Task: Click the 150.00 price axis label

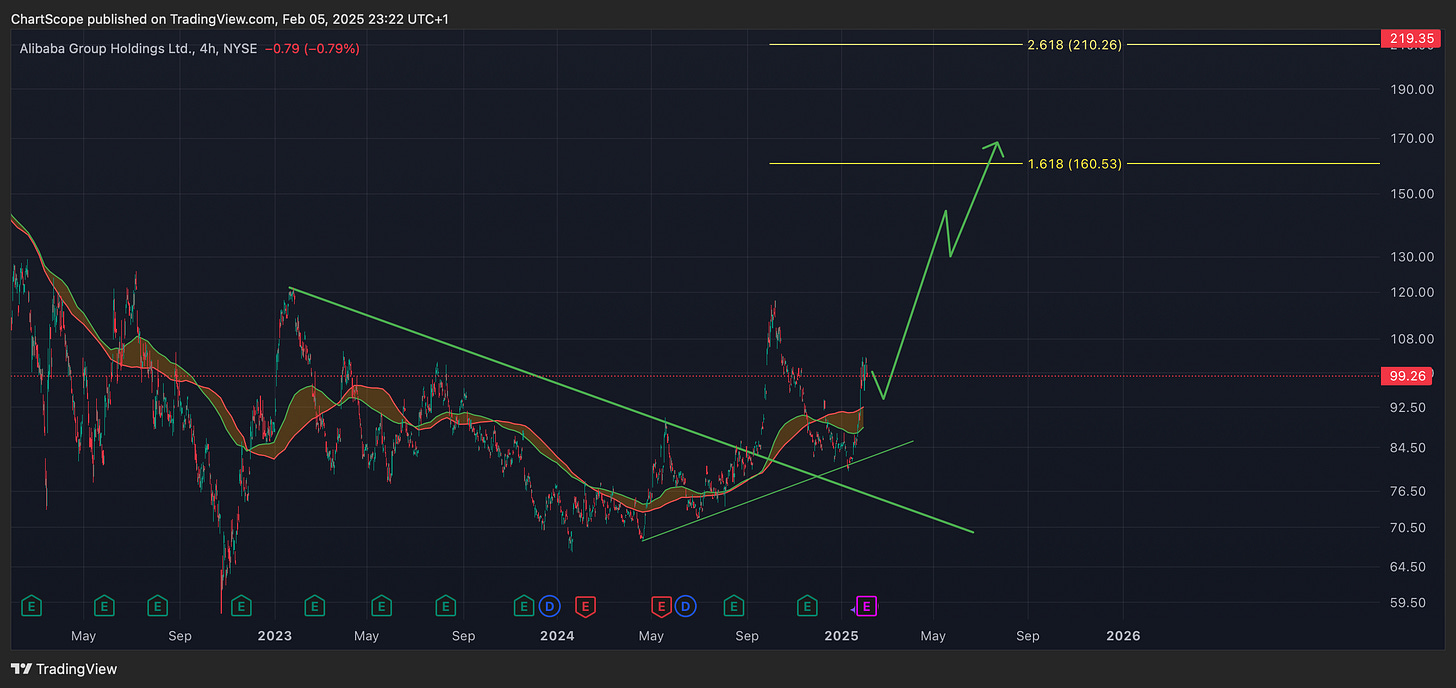Action: pyautogui.click(x=1413, y=194)
